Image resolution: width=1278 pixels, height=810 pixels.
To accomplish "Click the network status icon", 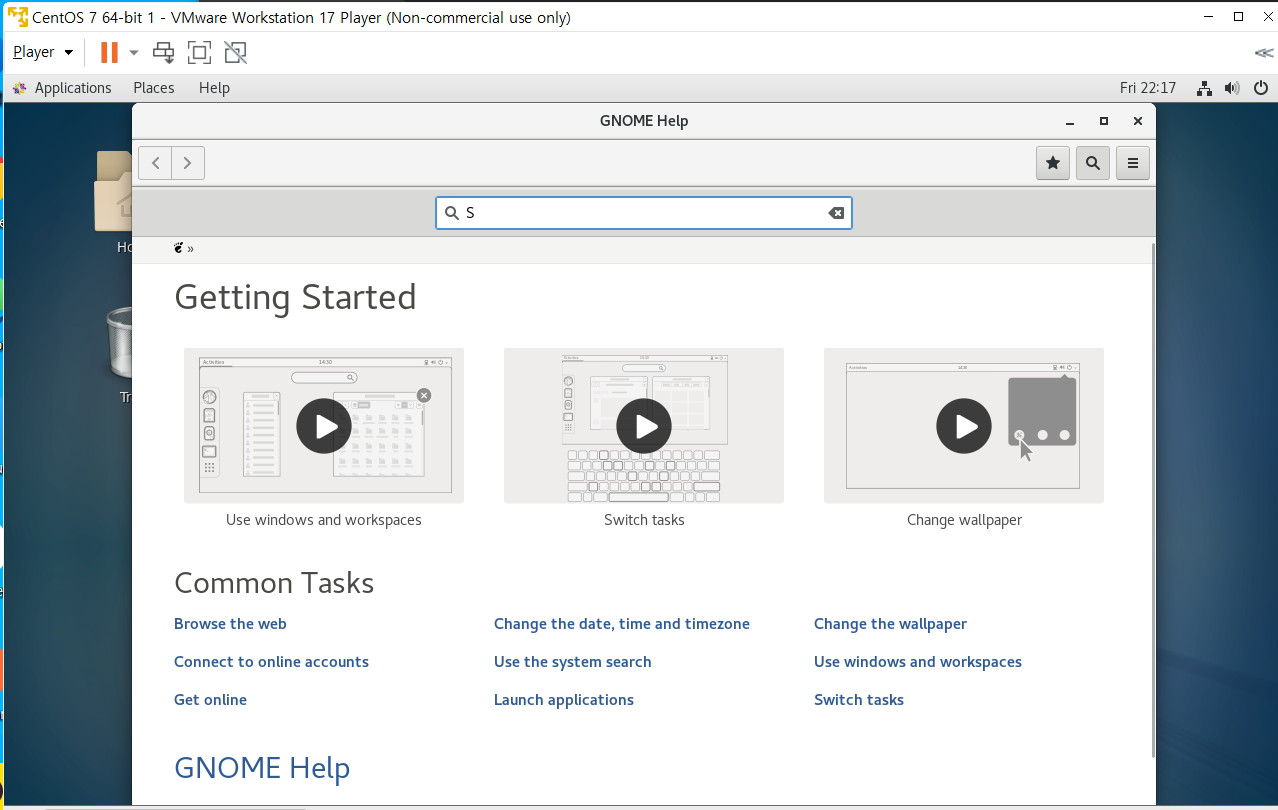I will tap(1205, 88).
